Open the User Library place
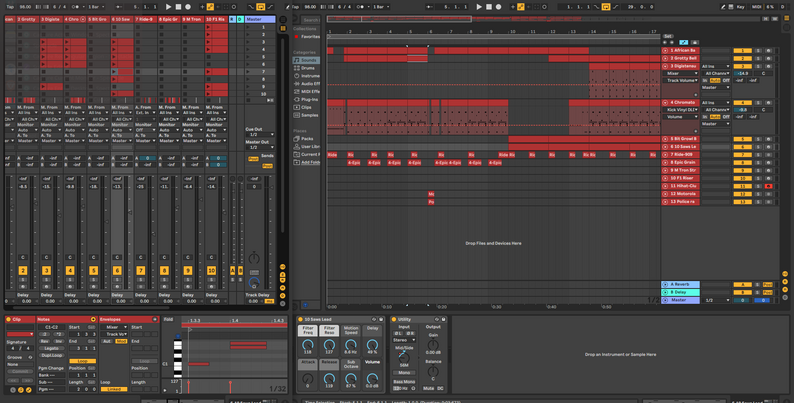The height and width of the screenshot is (403, 794). coord(306,146)
